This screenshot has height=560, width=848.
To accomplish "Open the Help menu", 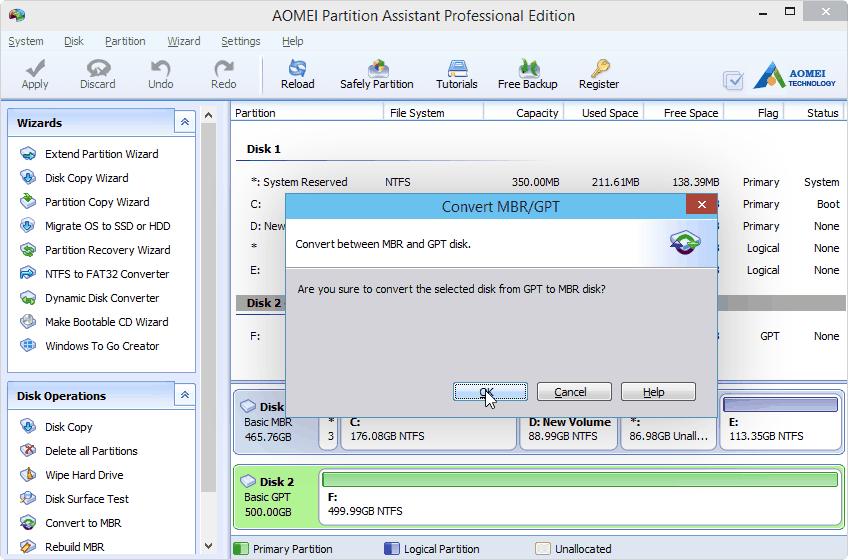I will [293, 41].
